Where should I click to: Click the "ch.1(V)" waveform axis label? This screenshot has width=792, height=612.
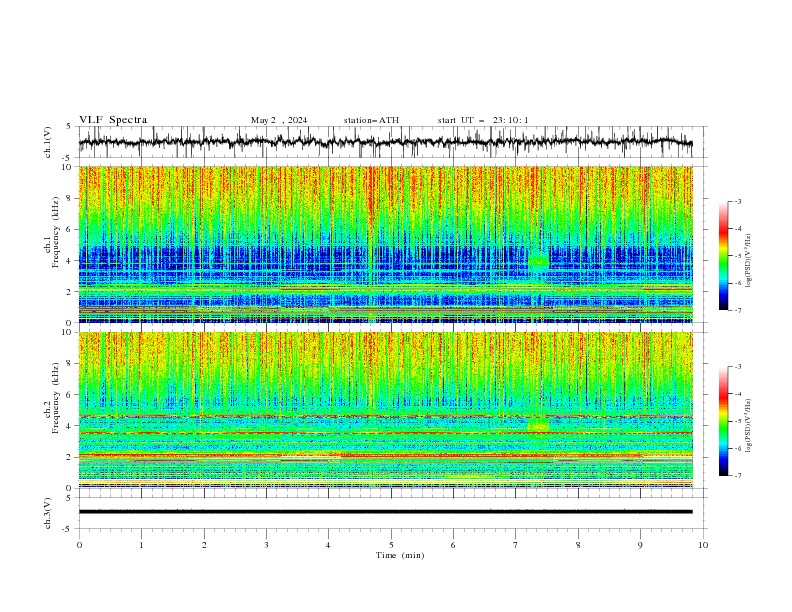click(x=48, y=142)
